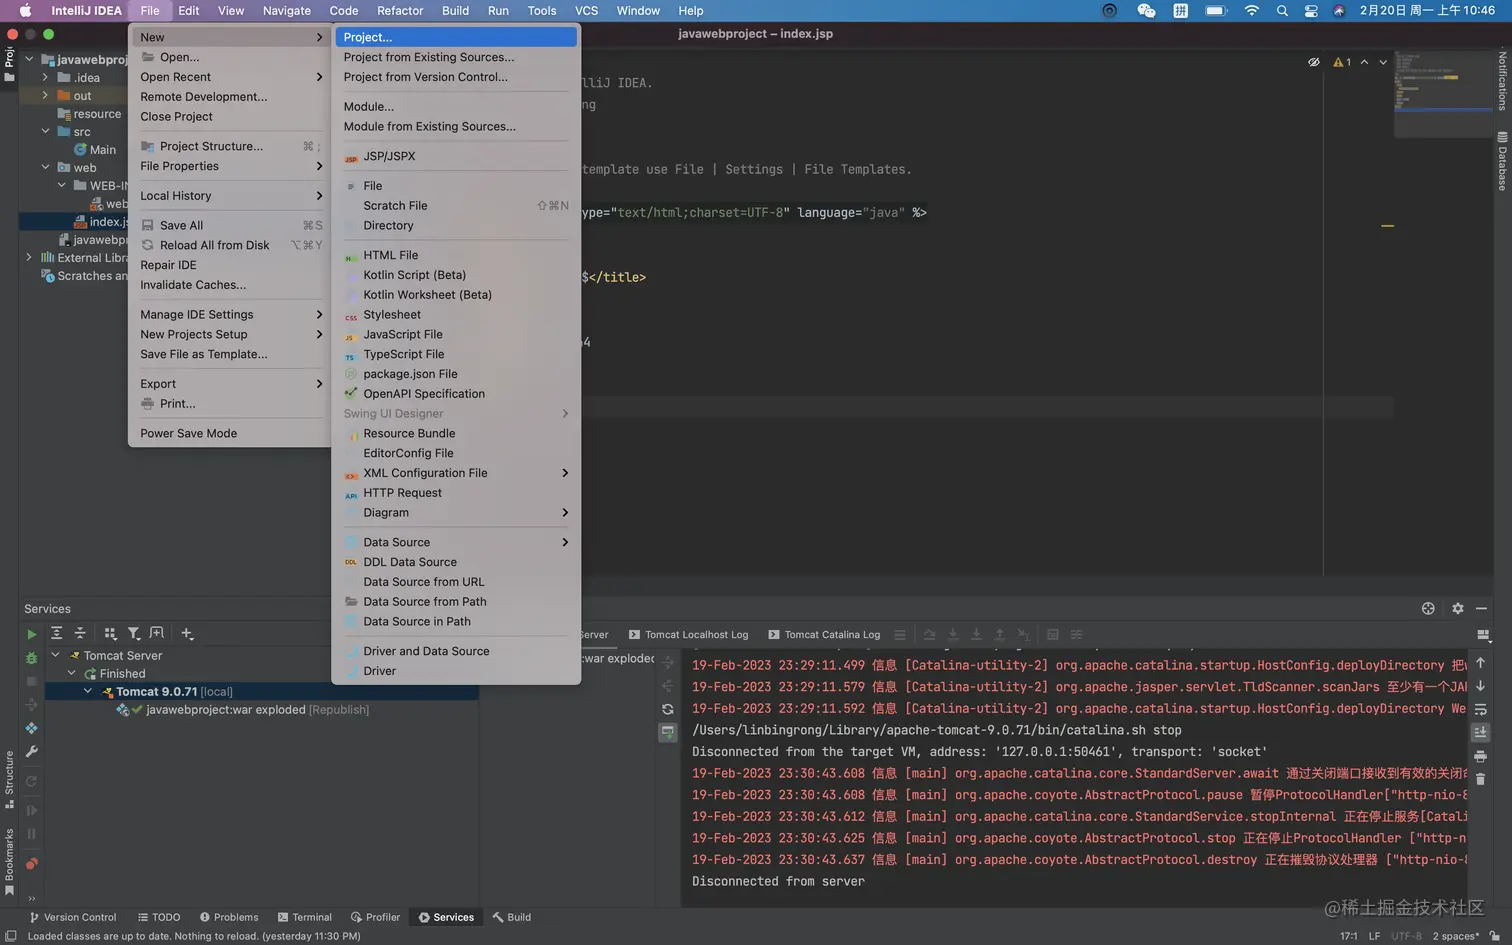Click the Wi-Fi icon in menu bar
1512x945 pixels.
click(x=1251, y=11)
